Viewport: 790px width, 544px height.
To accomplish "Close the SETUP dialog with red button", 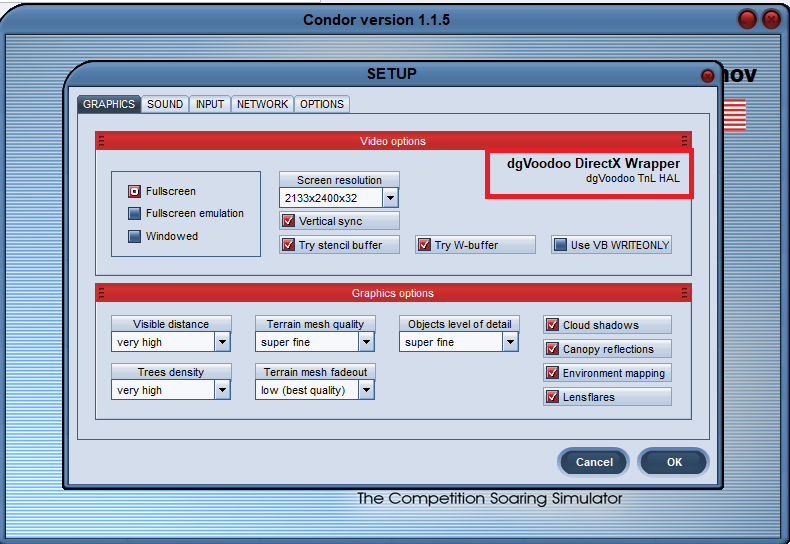I will [x=708, y=76].
